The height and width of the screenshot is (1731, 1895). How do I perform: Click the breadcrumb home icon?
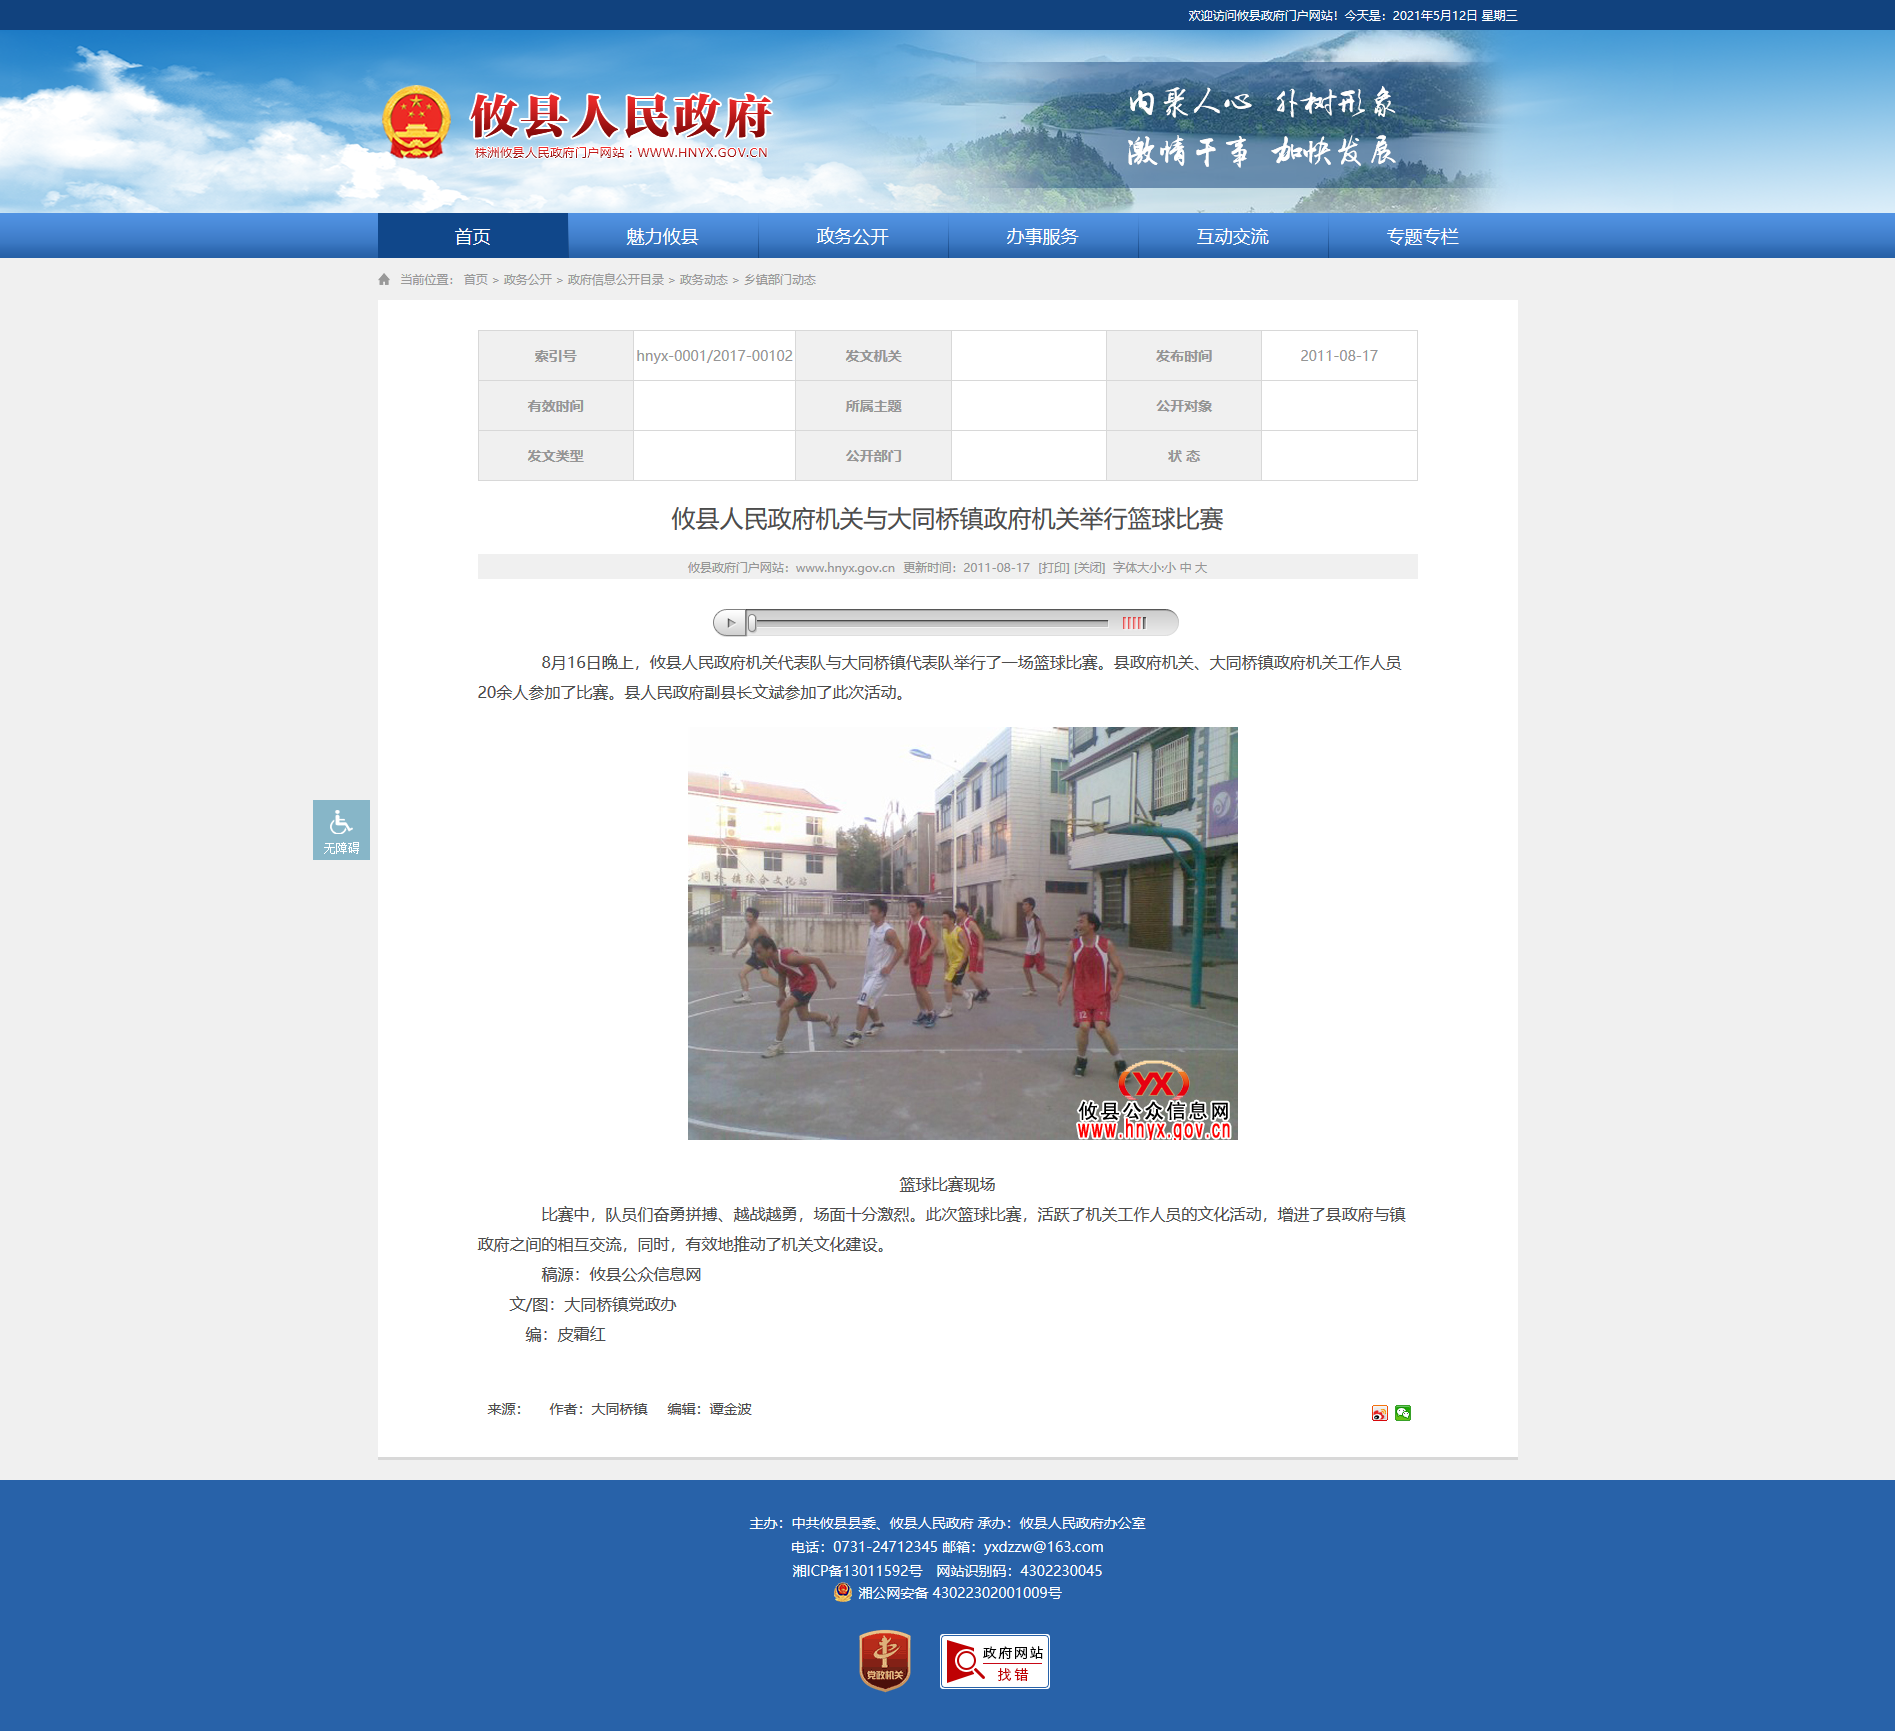click(x=384, y=280)
